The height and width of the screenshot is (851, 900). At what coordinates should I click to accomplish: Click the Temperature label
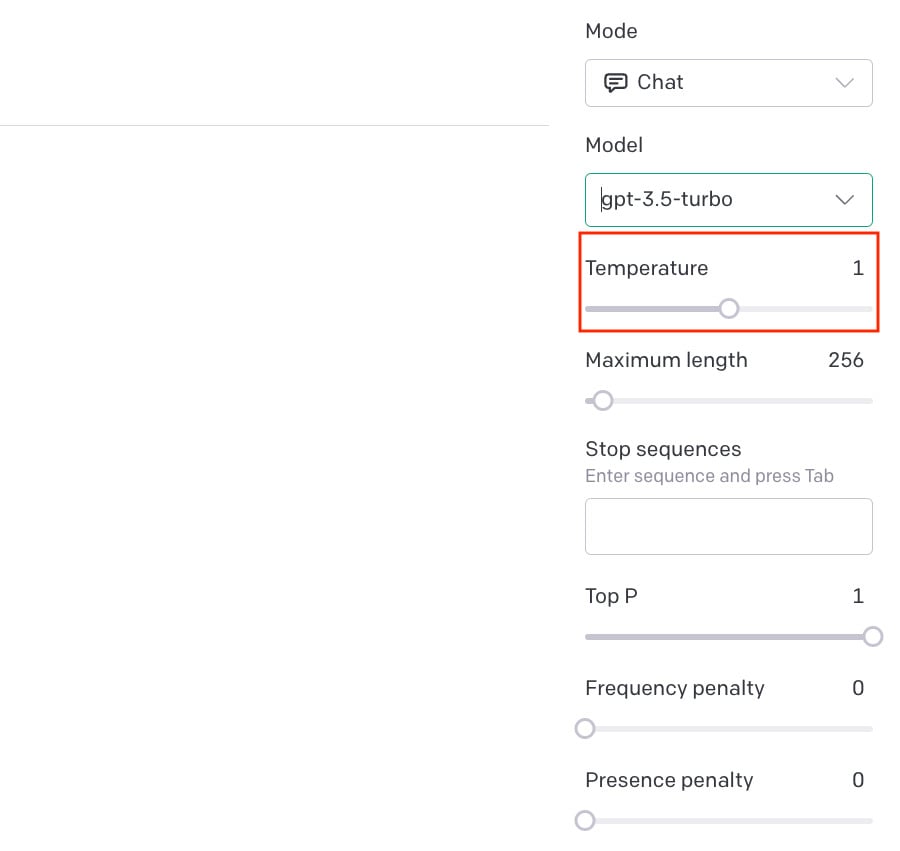click(647, 269)
